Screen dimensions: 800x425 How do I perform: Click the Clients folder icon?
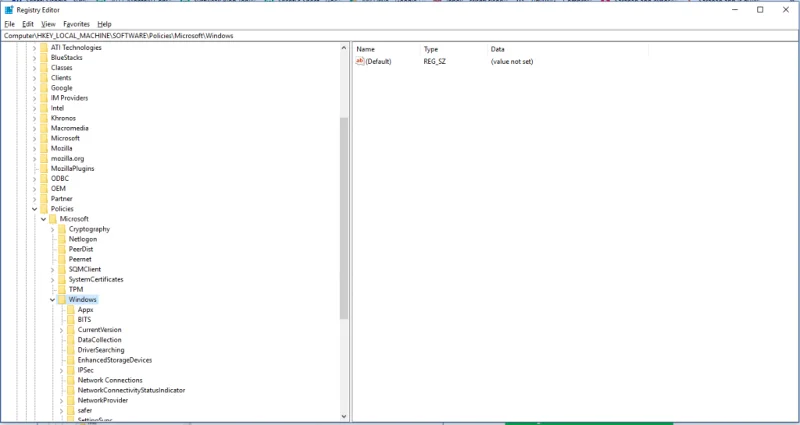pyautogui.click(x=44, y=78)
